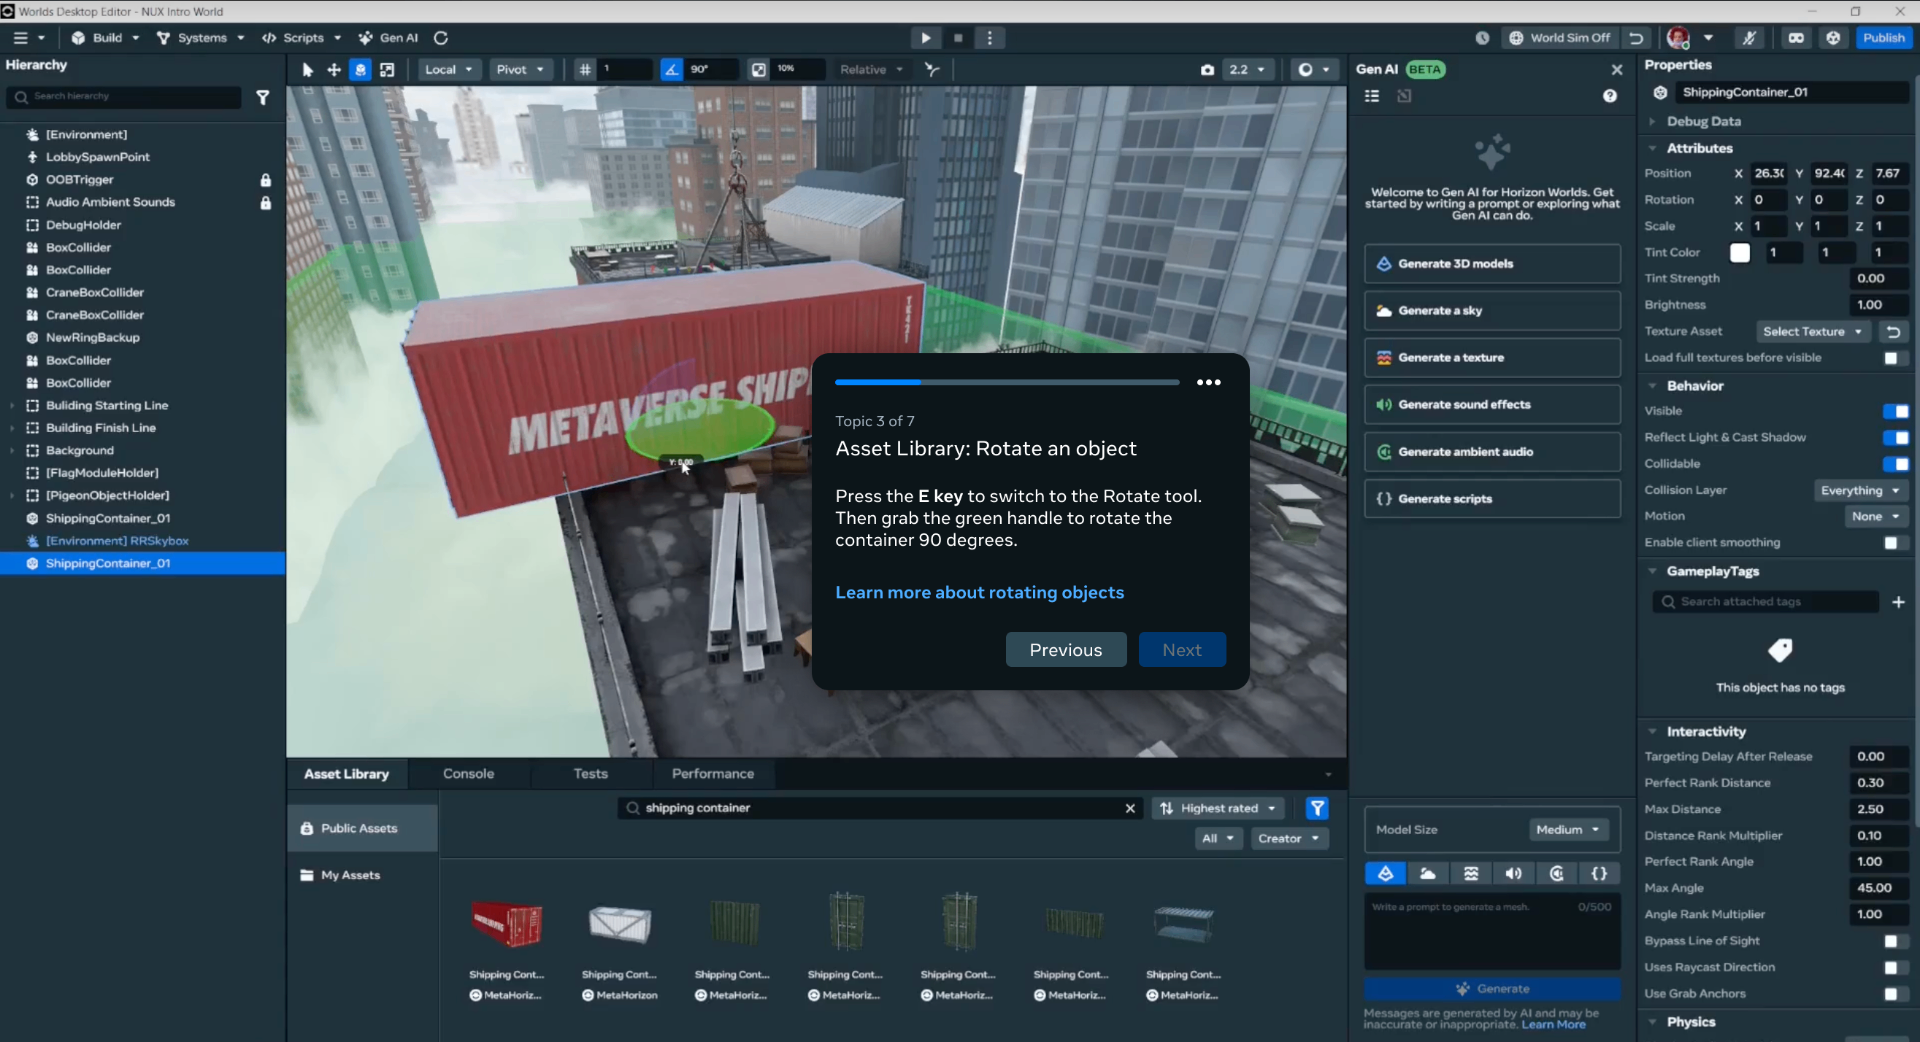
Task: Open the three-dot playback options
Action: pyautogui.click(x=990, y=38)
